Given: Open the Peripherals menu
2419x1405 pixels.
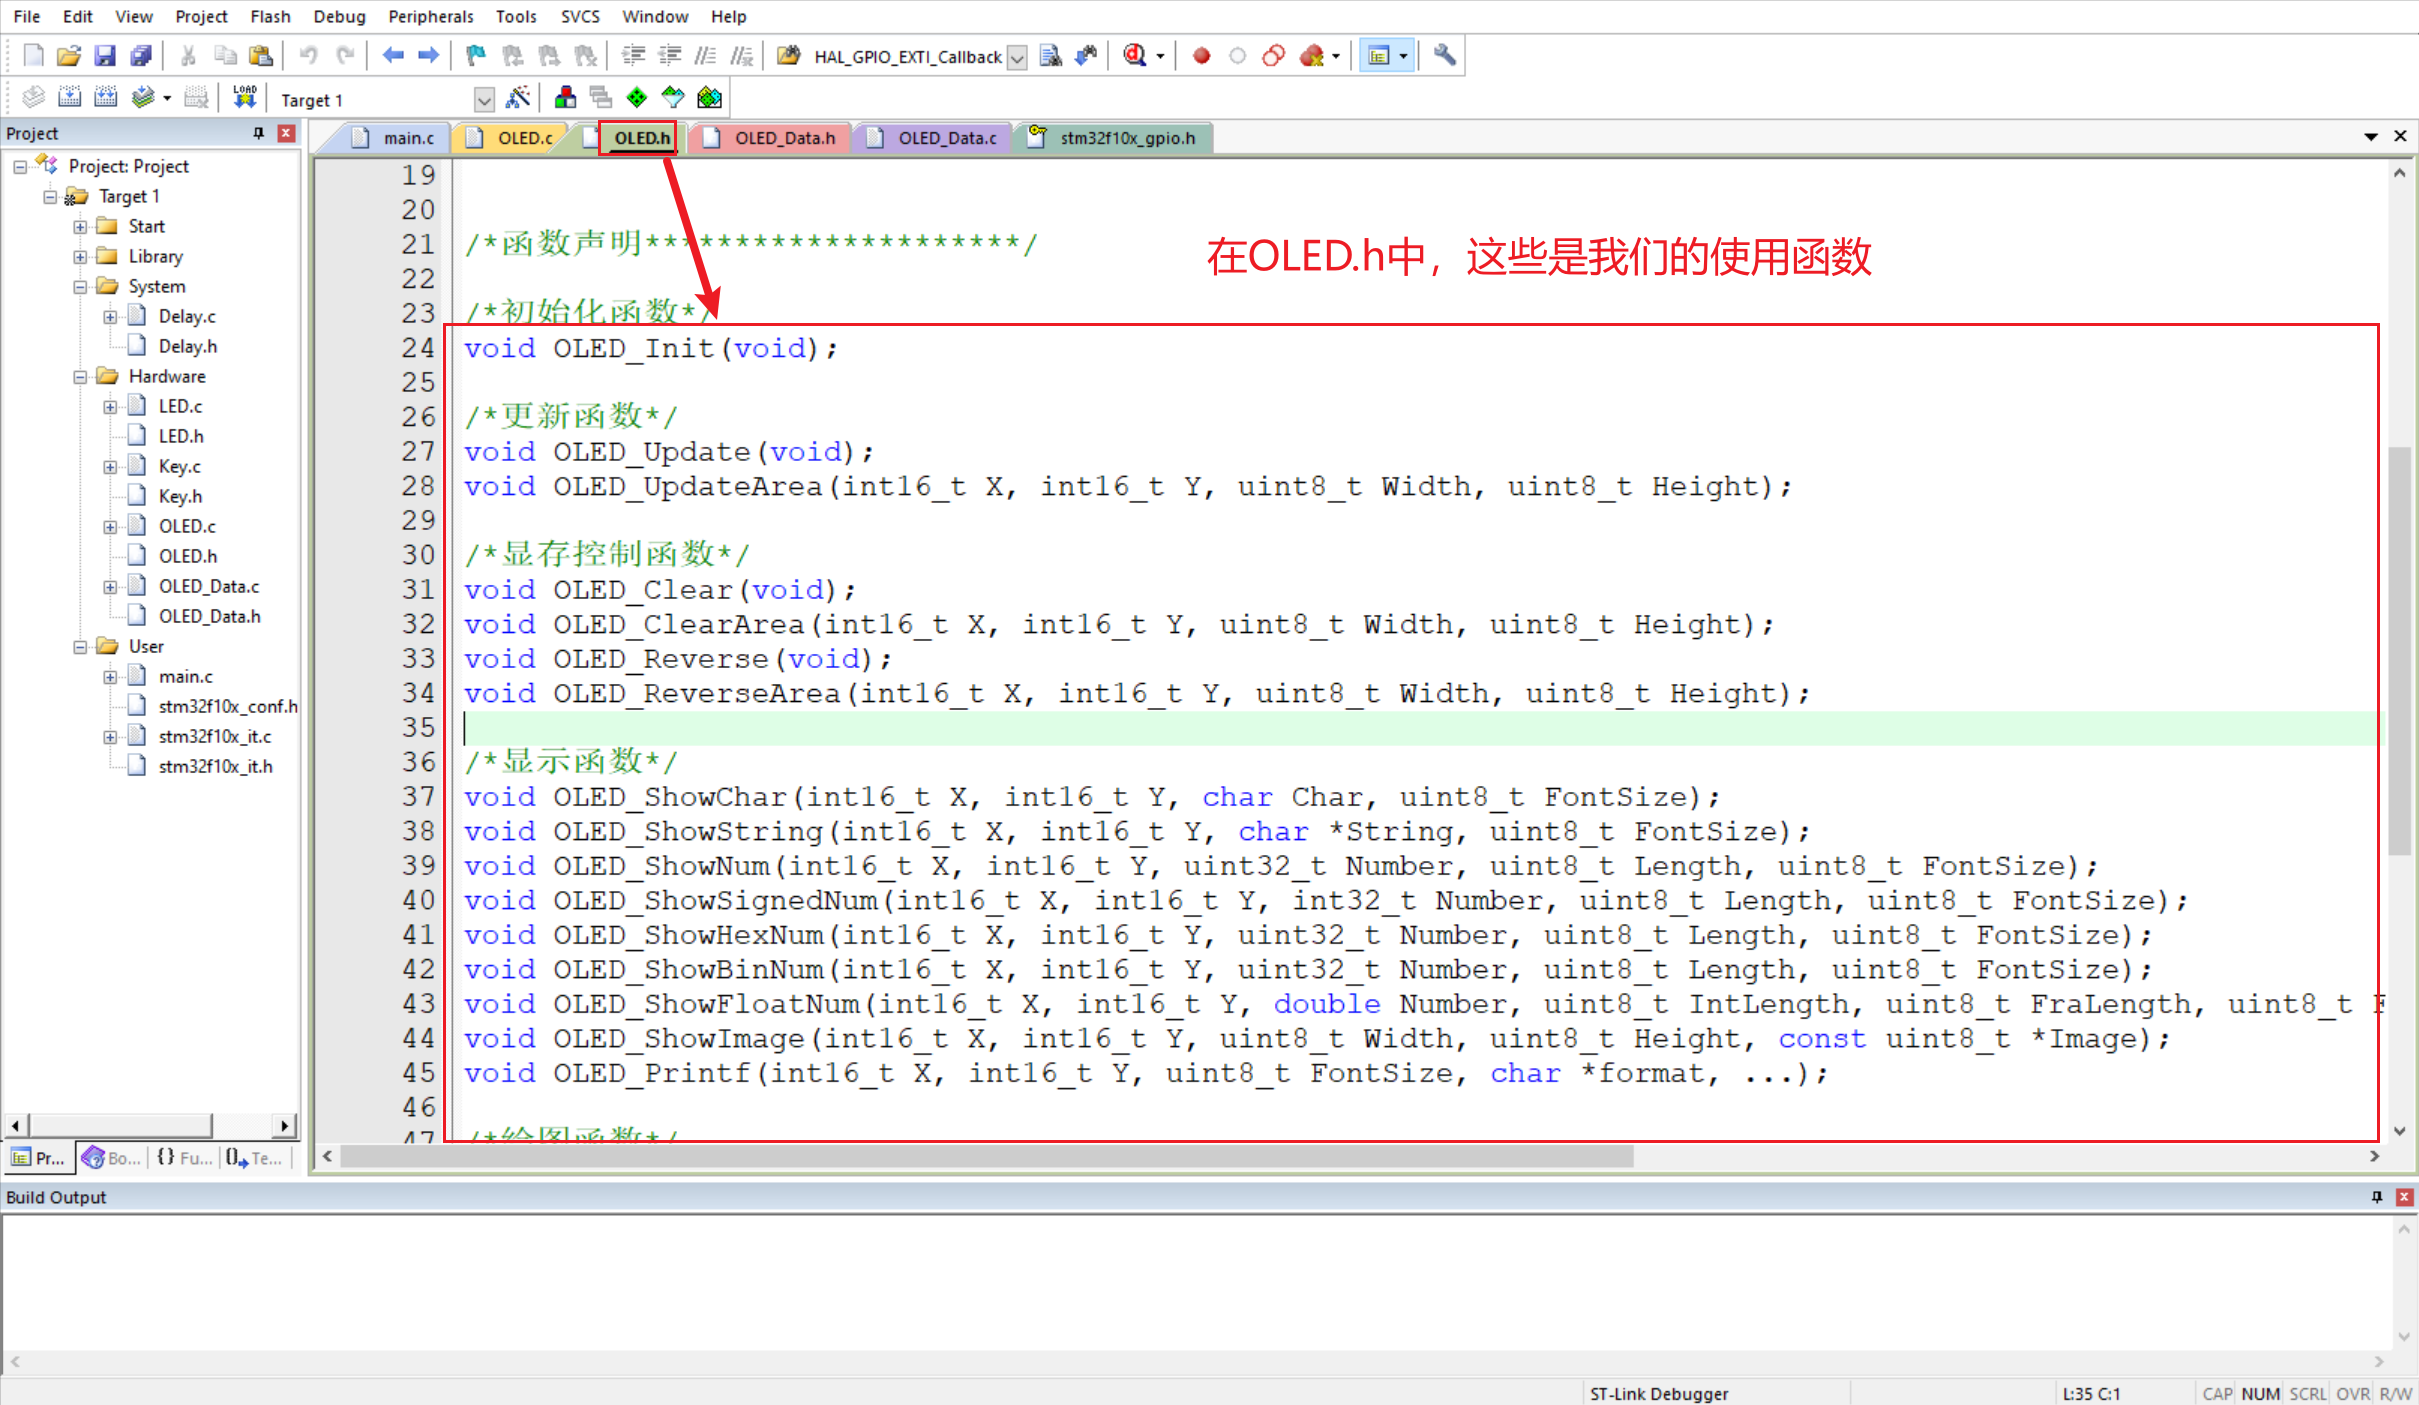Looking at the screenshot, I should click(x=430, y=16).
